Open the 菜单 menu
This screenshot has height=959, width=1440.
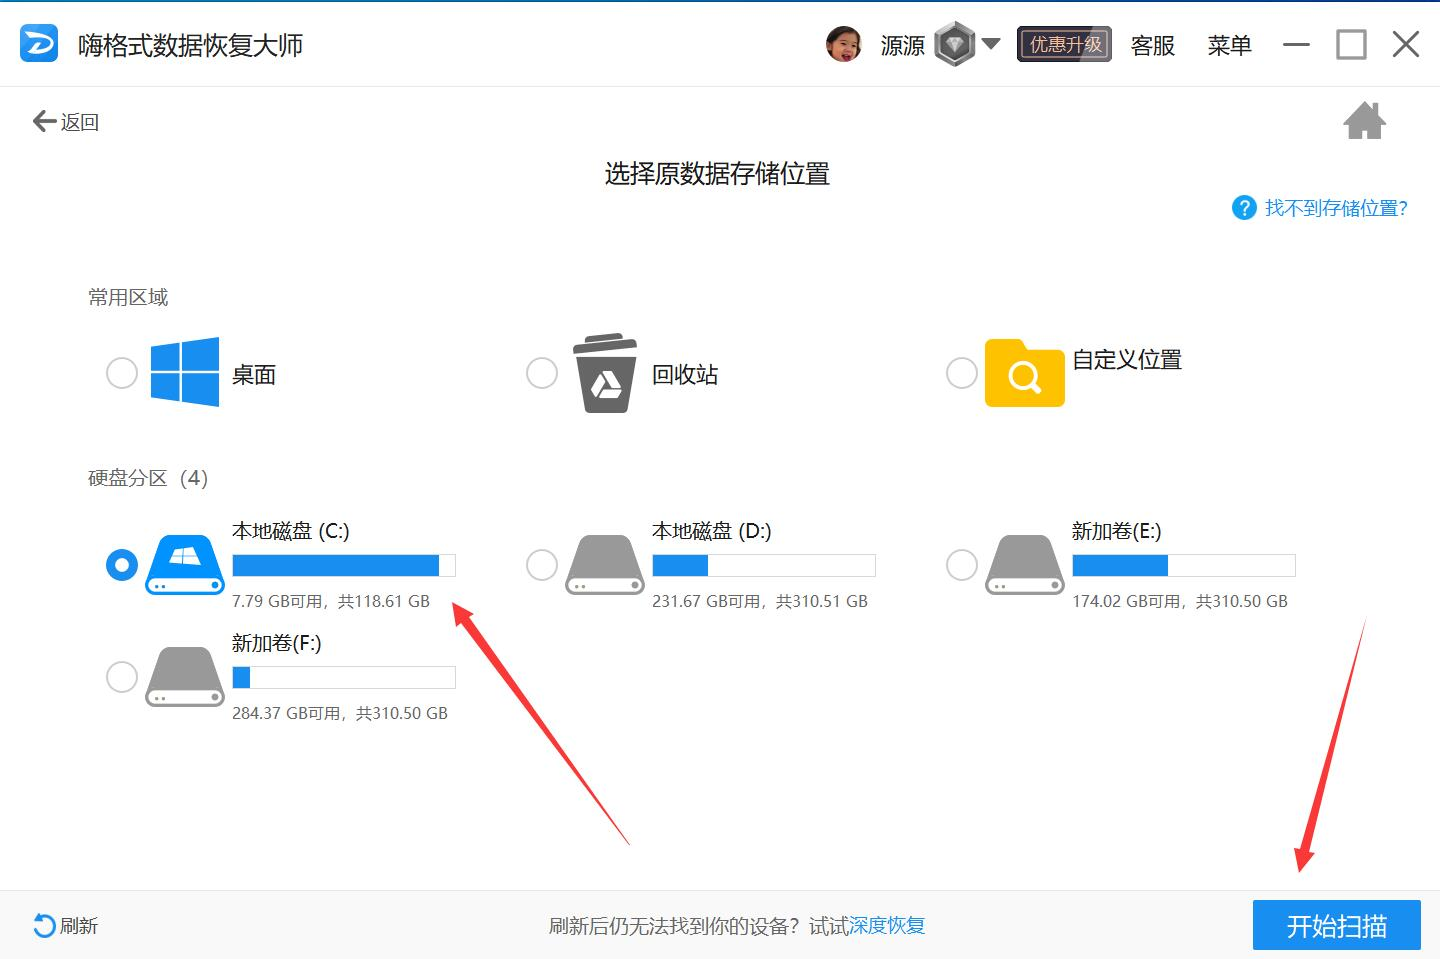pos(1229,45)
